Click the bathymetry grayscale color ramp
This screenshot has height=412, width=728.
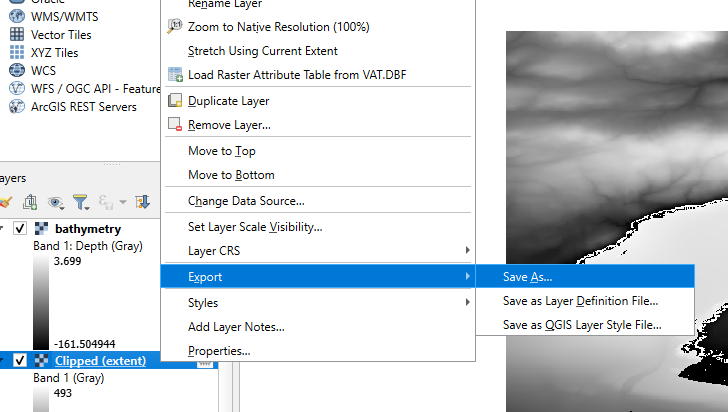tap(41, 301)
